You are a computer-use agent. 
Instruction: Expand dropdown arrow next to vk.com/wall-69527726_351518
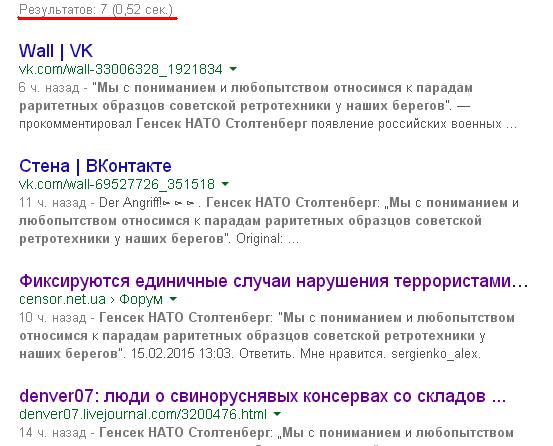coord(225,184)
